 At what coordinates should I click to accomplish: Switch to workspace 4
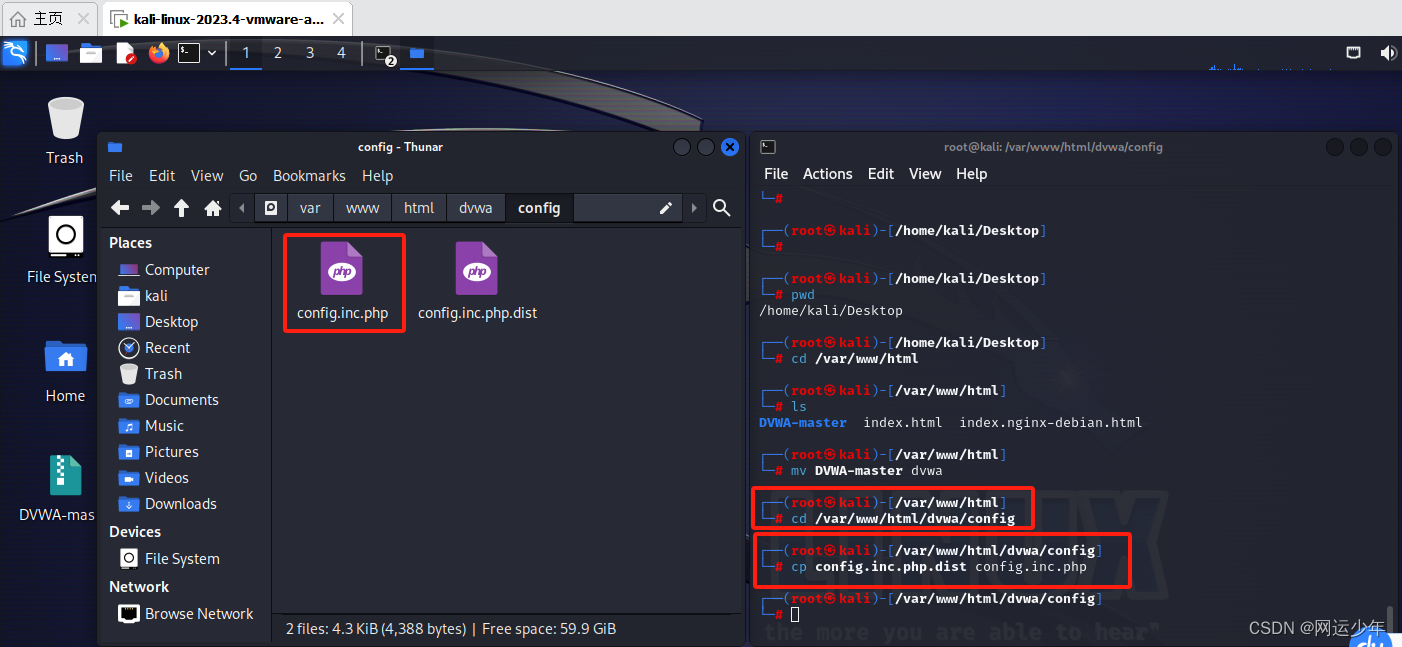tap(341, 53)
